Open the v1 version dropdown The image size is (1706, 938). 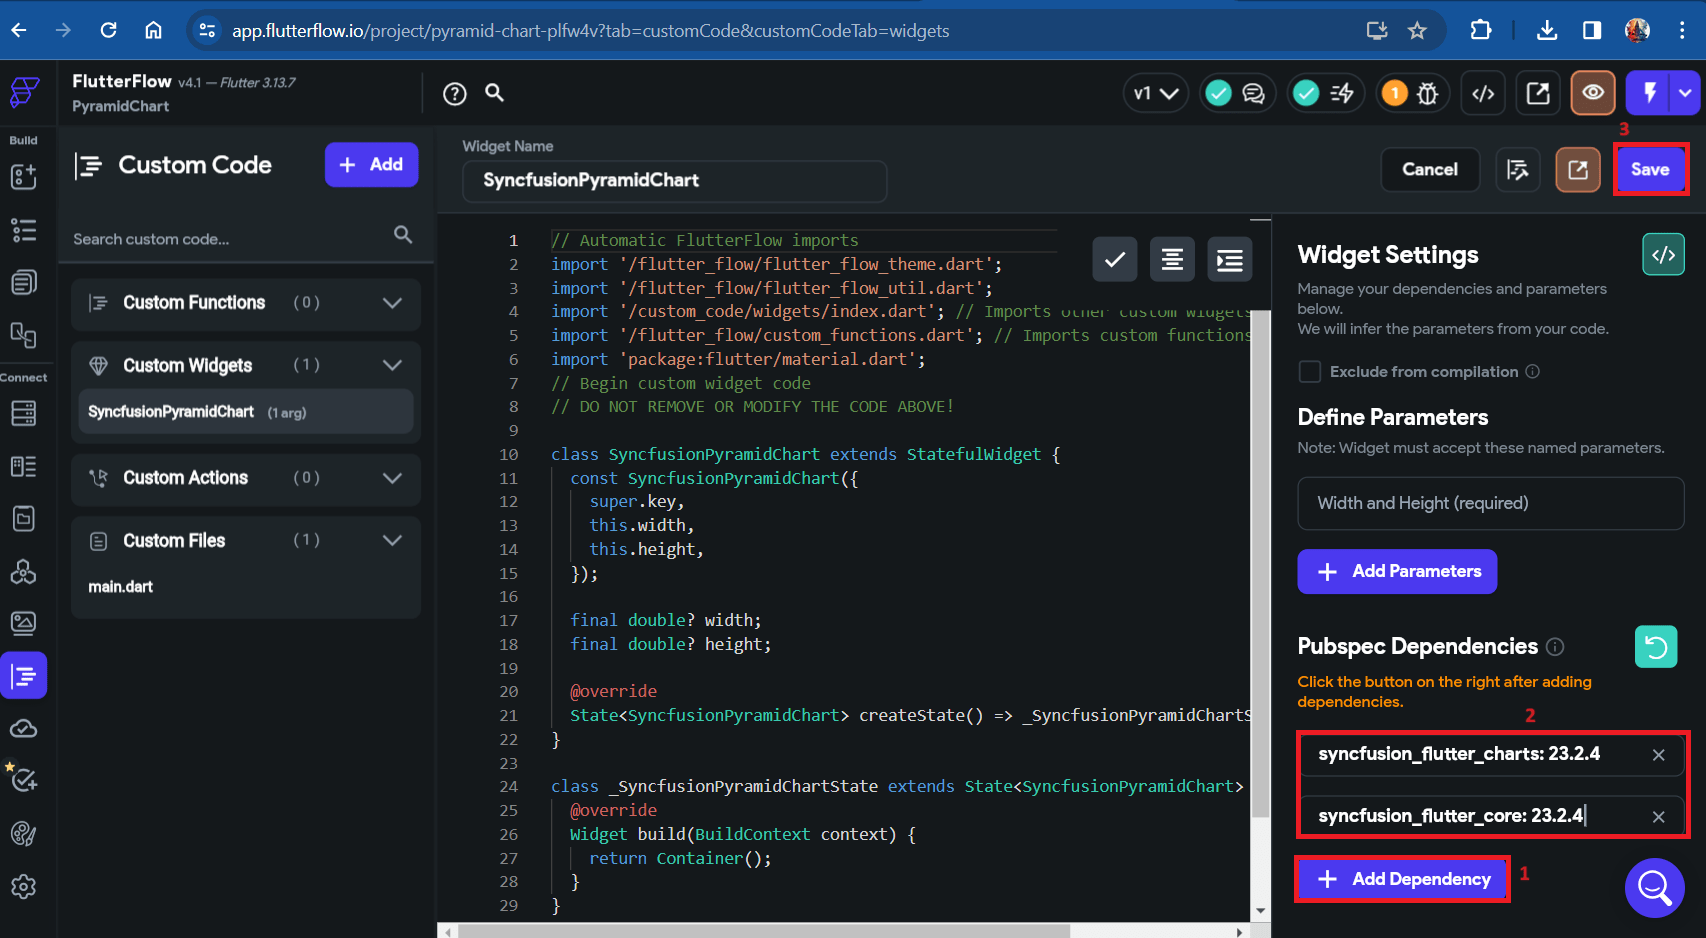pyautogui.click(x=1155, y=93)
